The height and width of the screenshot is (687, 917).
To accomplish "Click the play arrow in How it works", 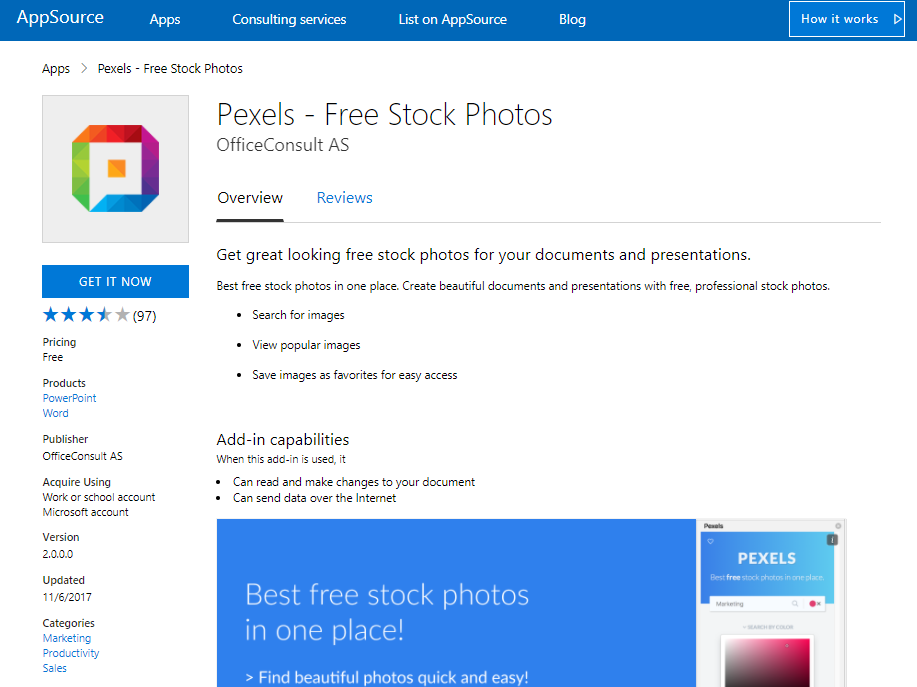I will click(897, 19).
